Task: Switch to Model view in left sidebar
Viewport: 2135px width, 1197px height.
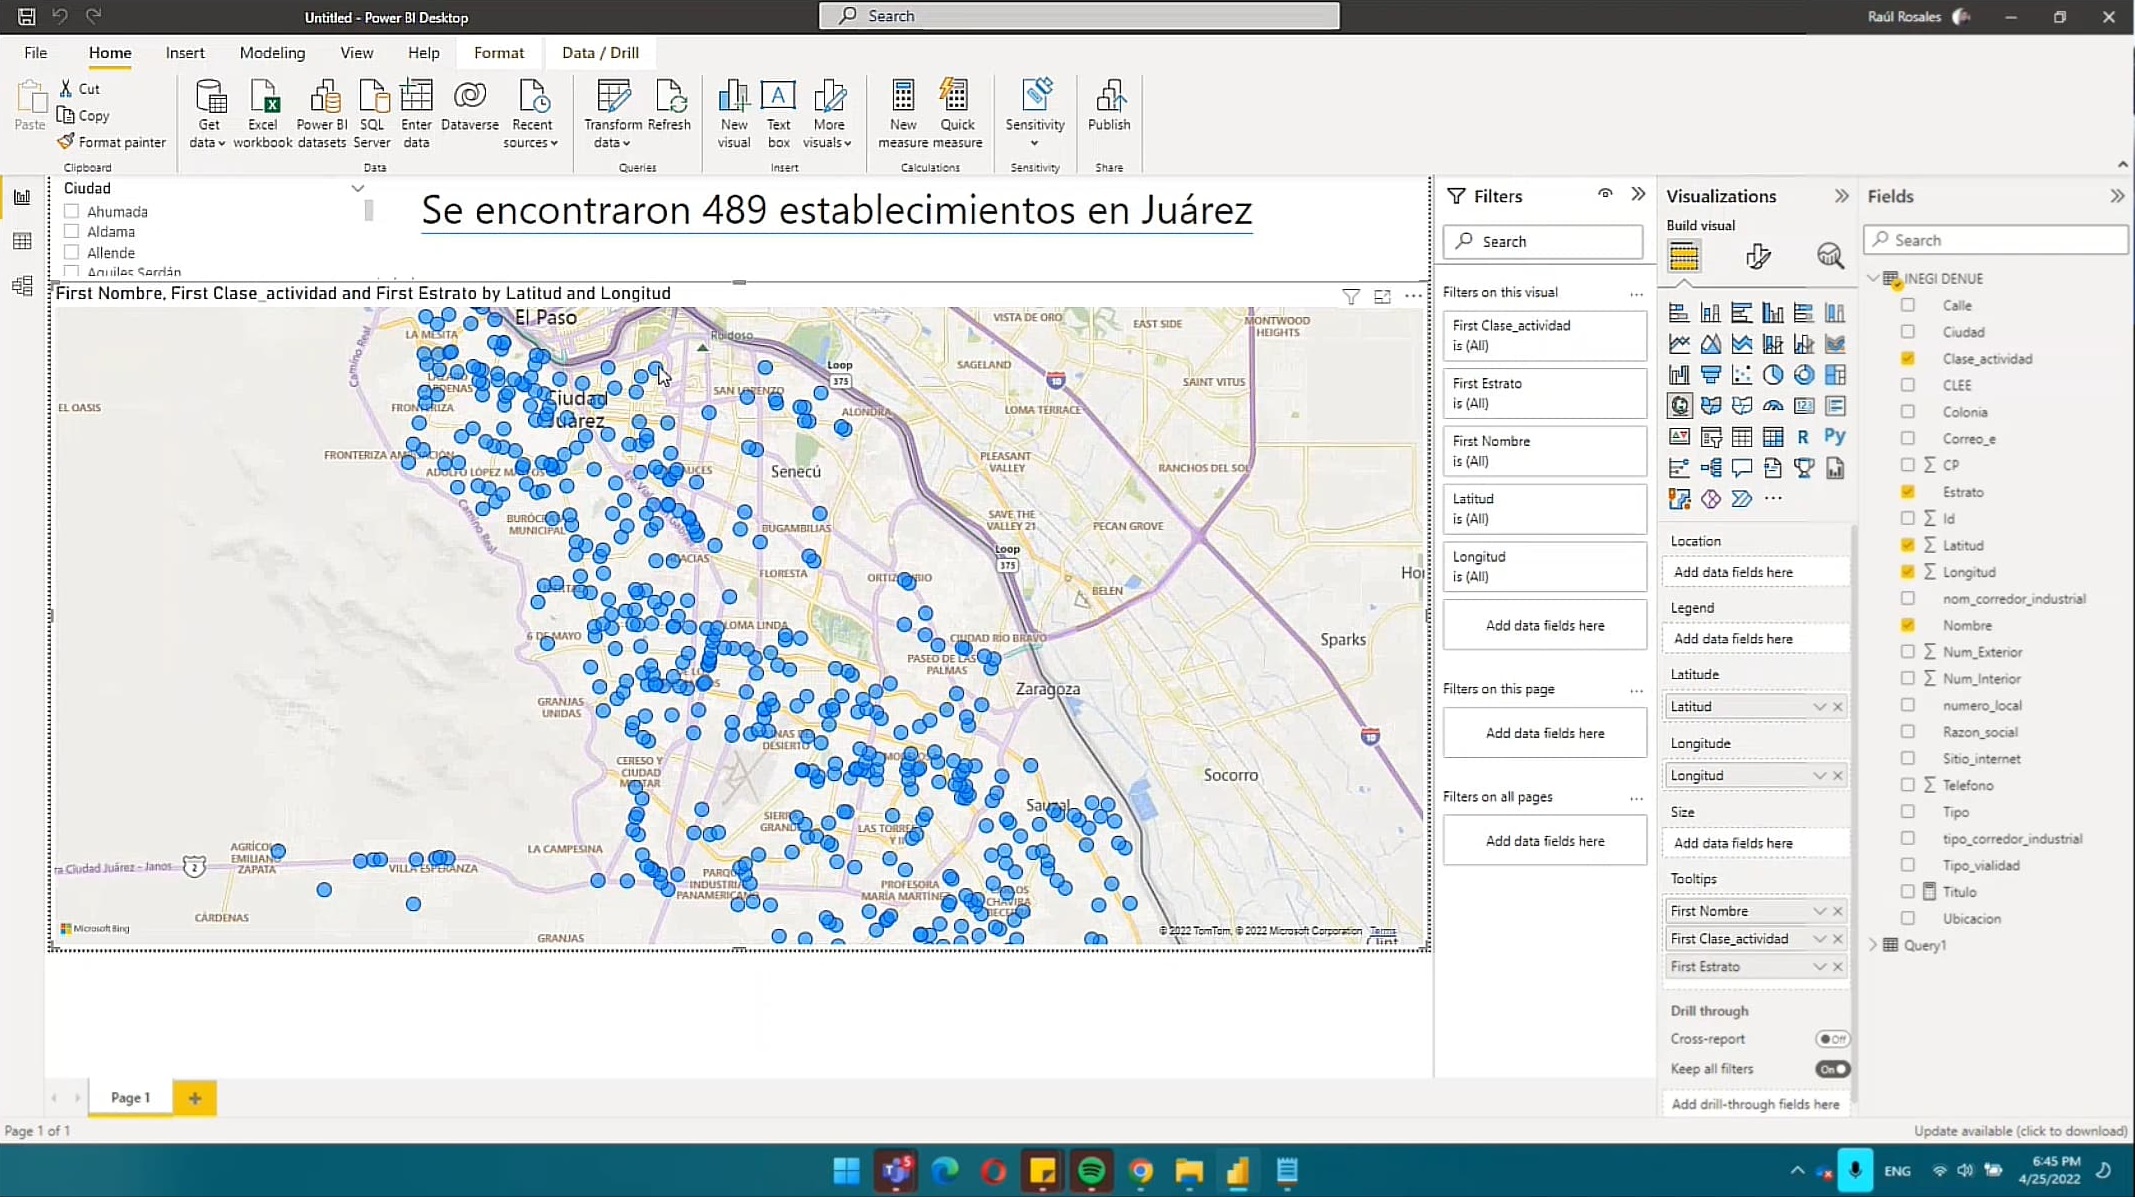Action: (x=22, y=286)
